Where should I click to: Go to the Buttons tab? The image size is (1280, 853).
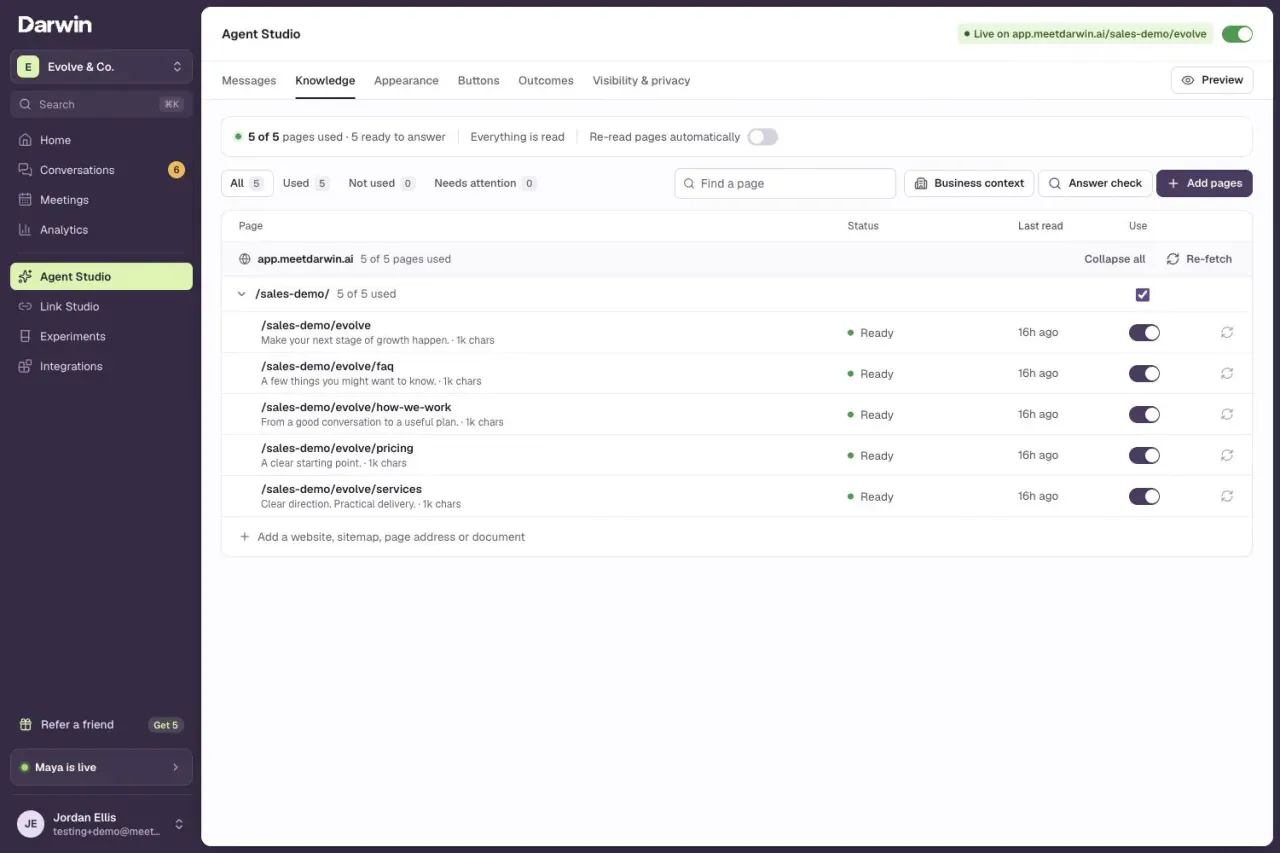point(478,81)
